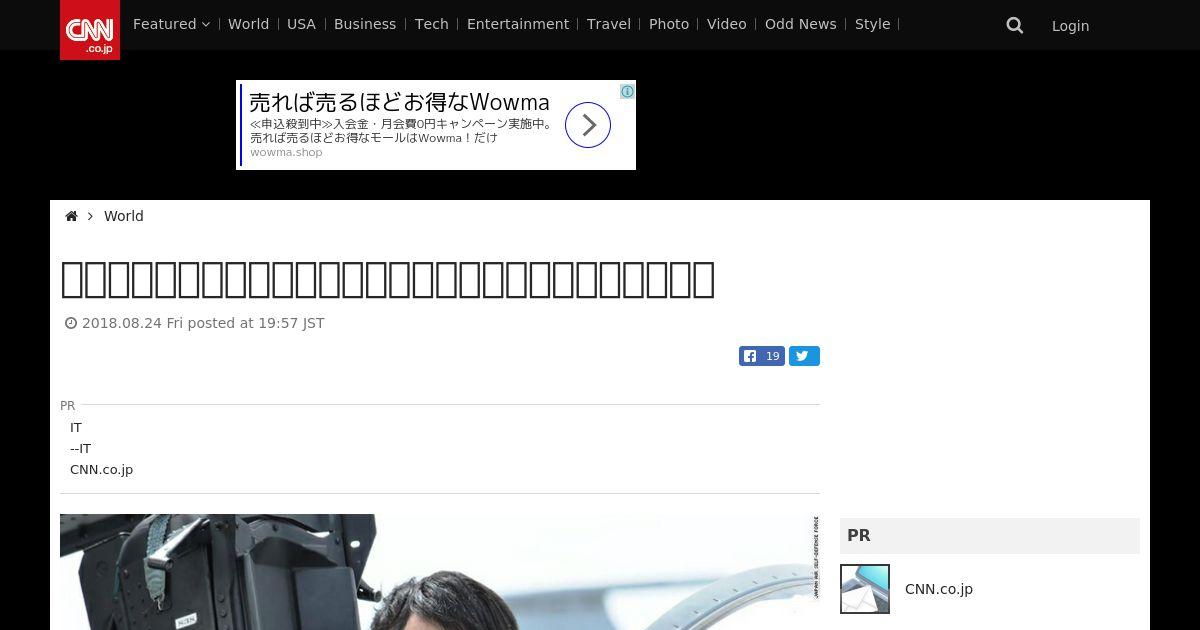Screen dimensions: 1200x630
Task: Open the Tech section
Action: point(432,24)
